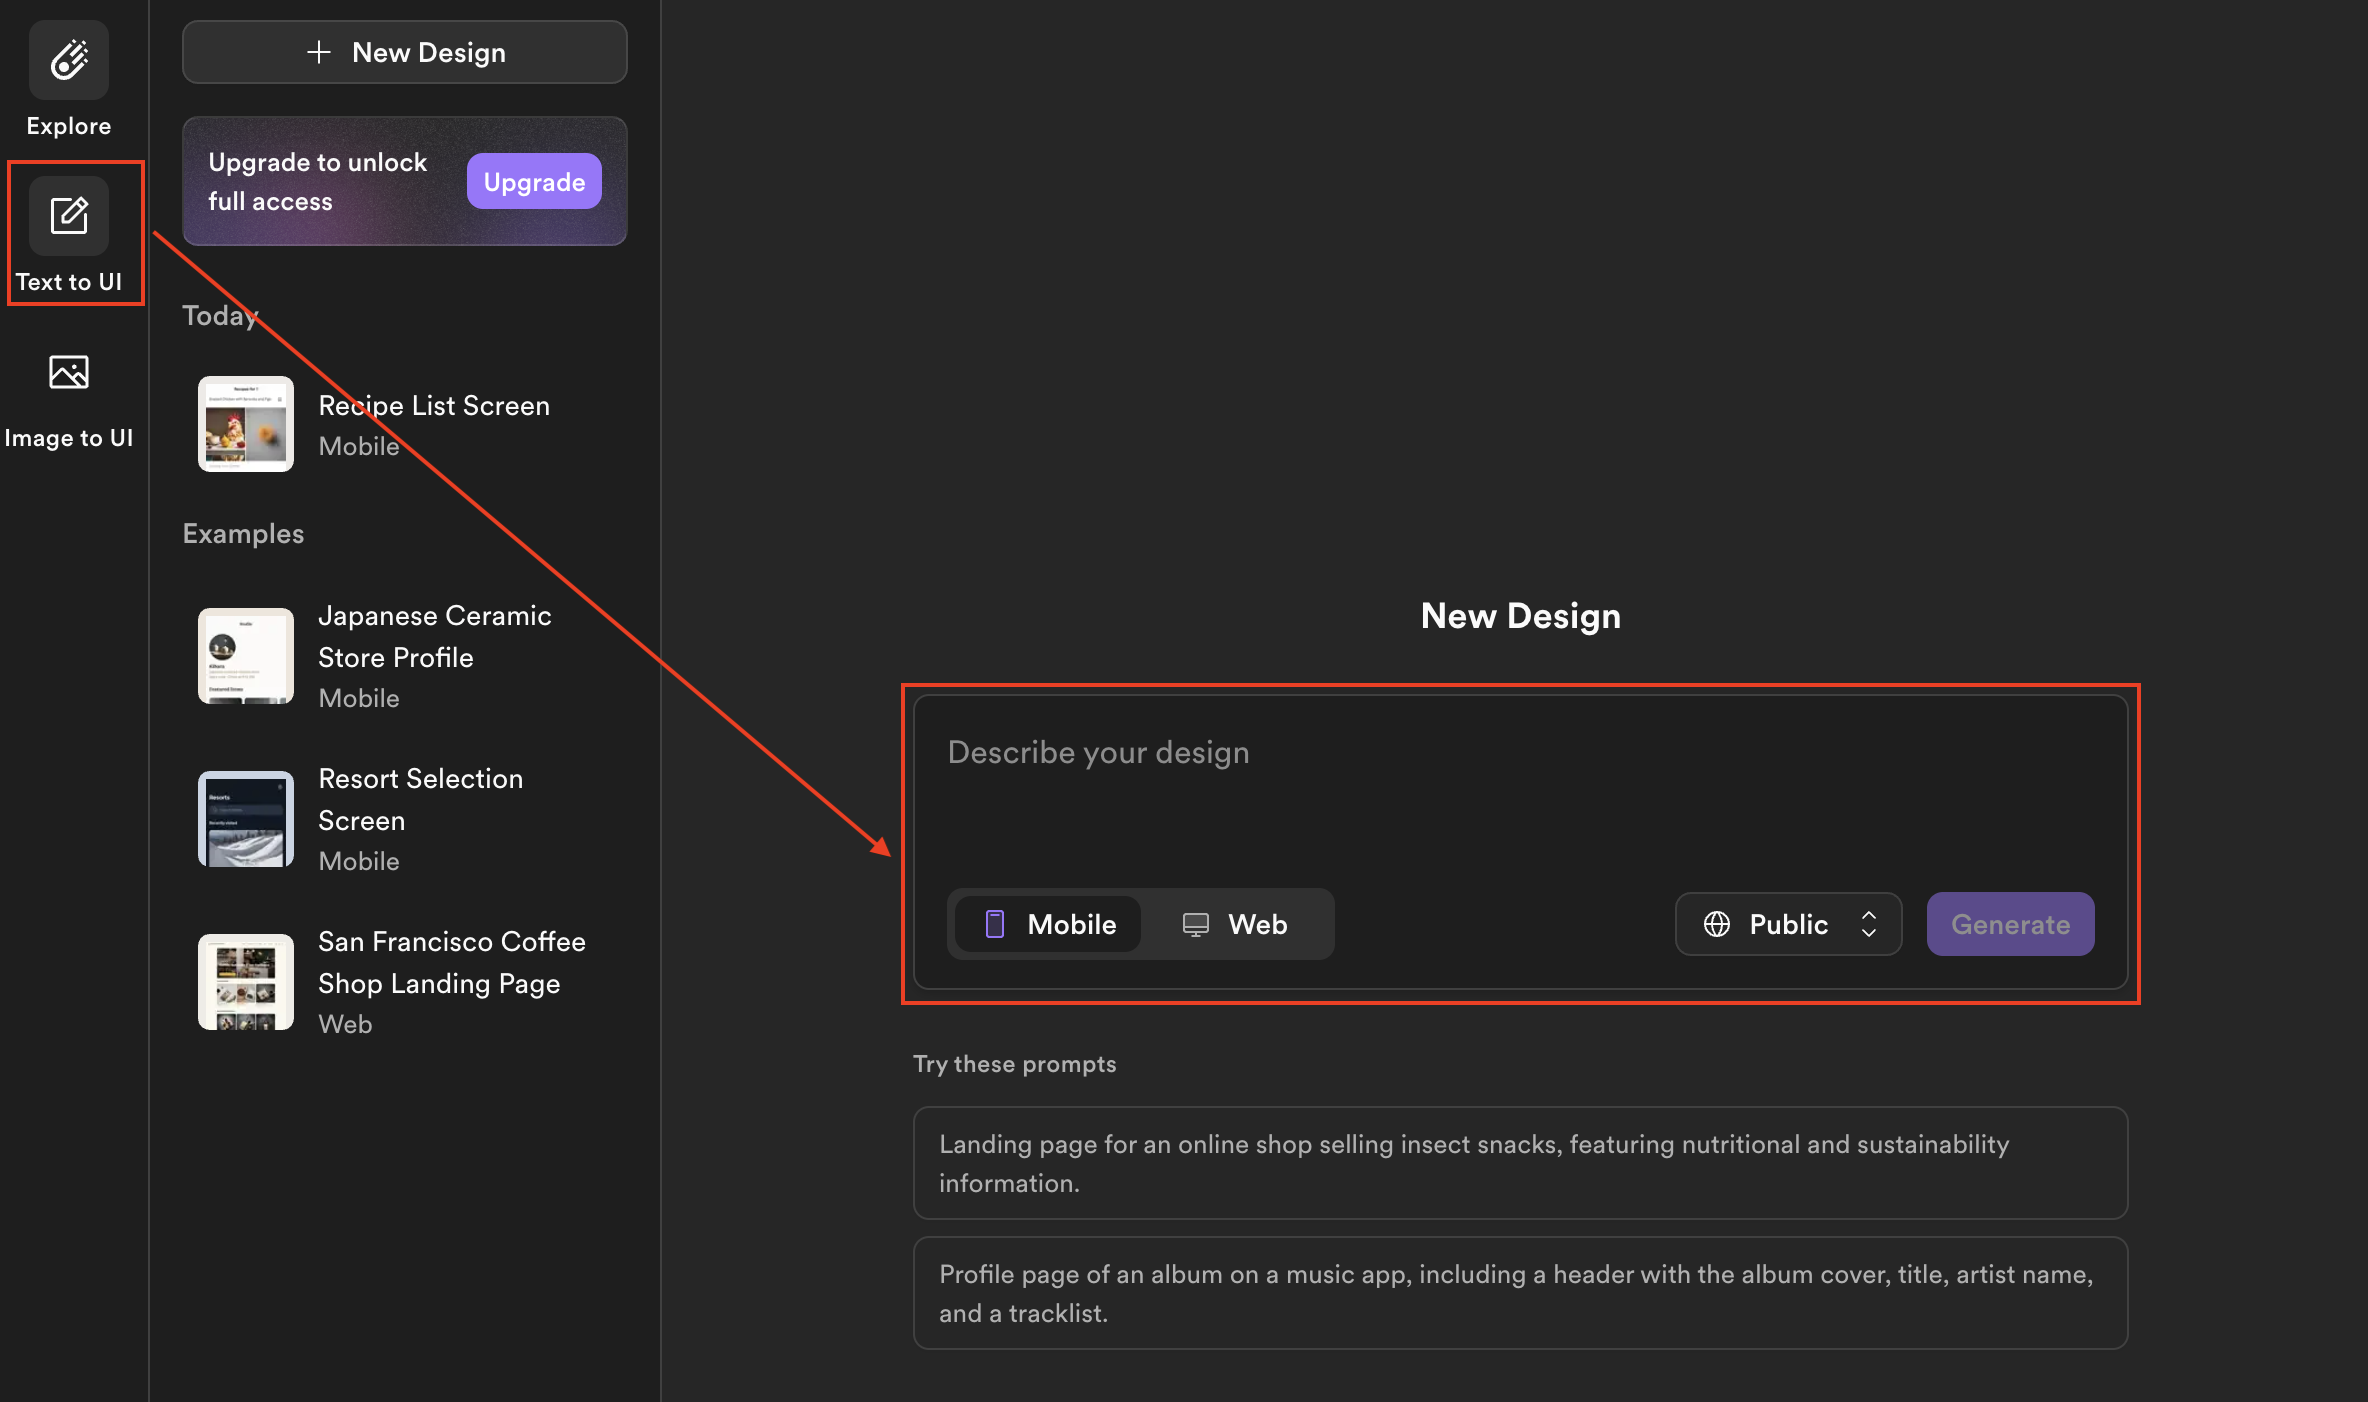Click the plus icon in New Design
The width and height of the screenshot is (2368, 1402).
tap(319, 52)
